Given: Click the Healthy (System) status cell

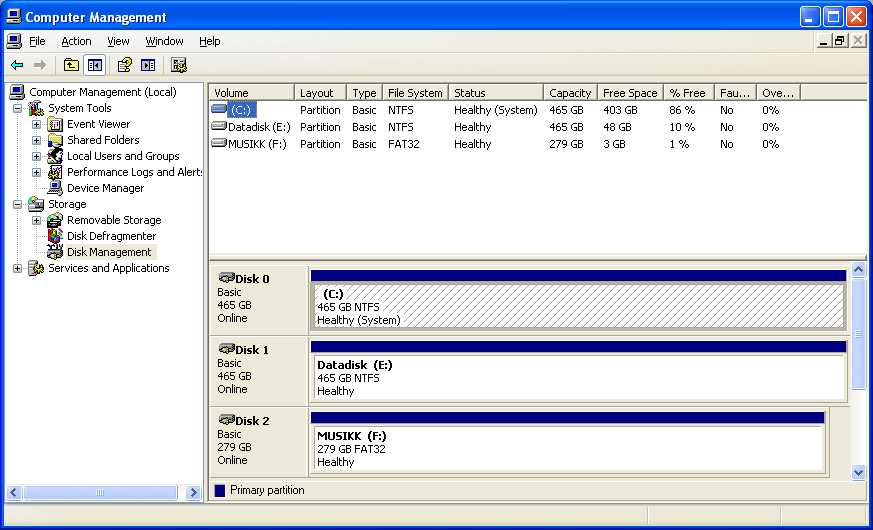Looking at the screenshot, I should pyautogui.click(x=496, y=110).
